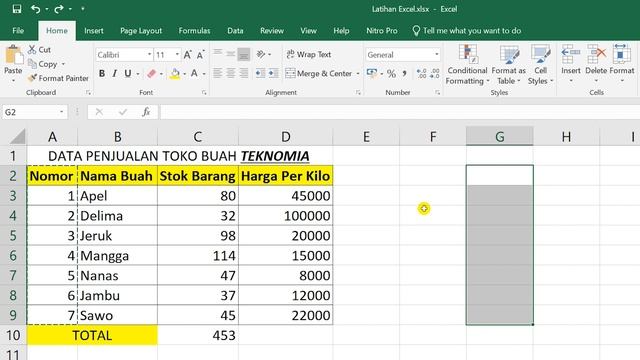
Task: Click Decrease Decimal icon
Action: [434, 73]
